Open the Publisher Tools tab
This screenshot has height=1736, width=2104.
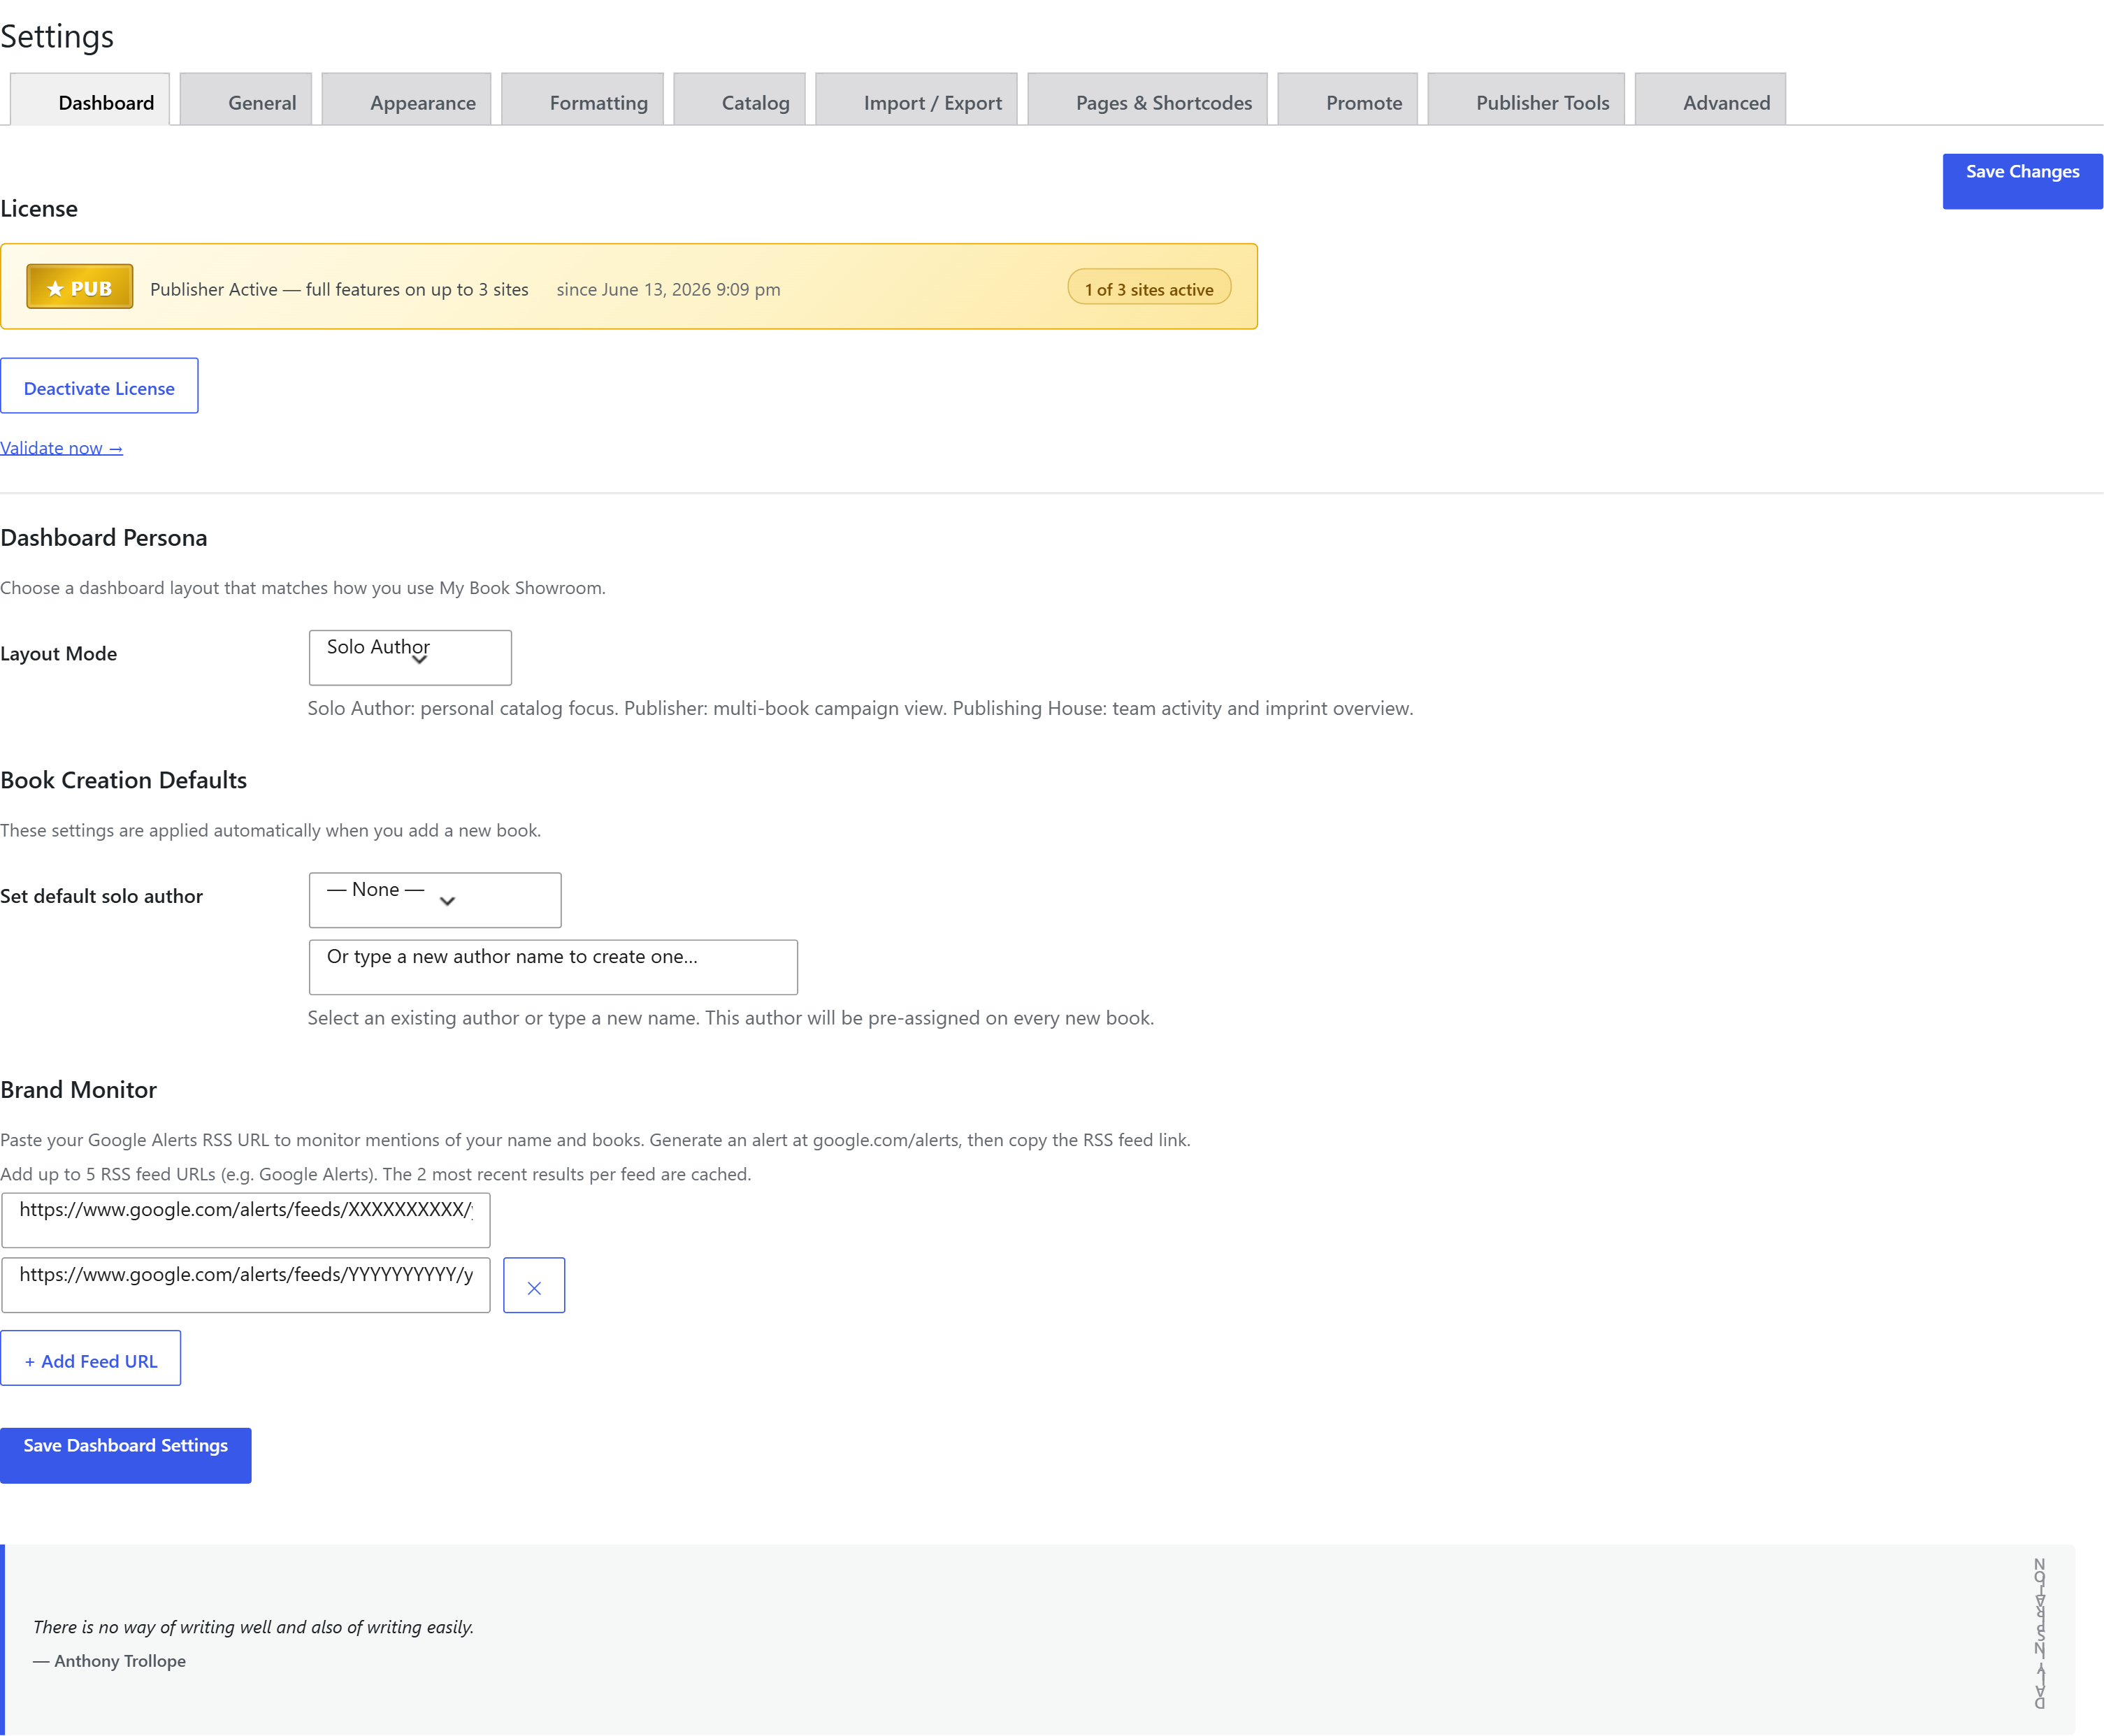click(1527, 100)
